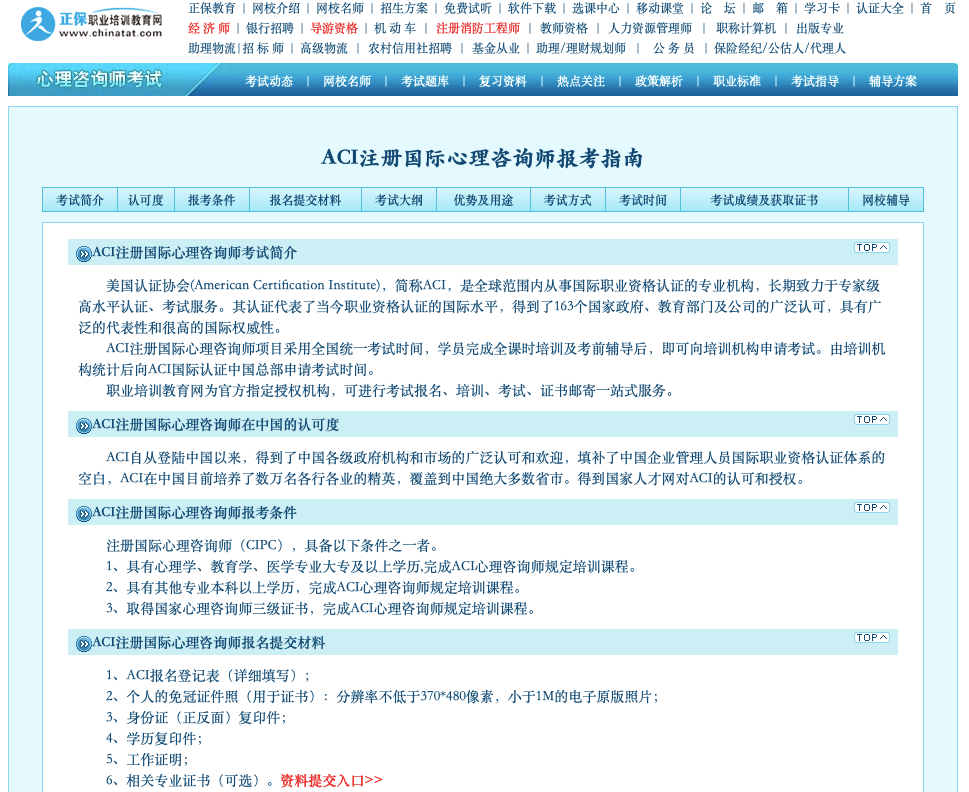Screen dimensions: 969x792
Task: Select 政策解析 in blue navigation bar
Action: [659, 82]
